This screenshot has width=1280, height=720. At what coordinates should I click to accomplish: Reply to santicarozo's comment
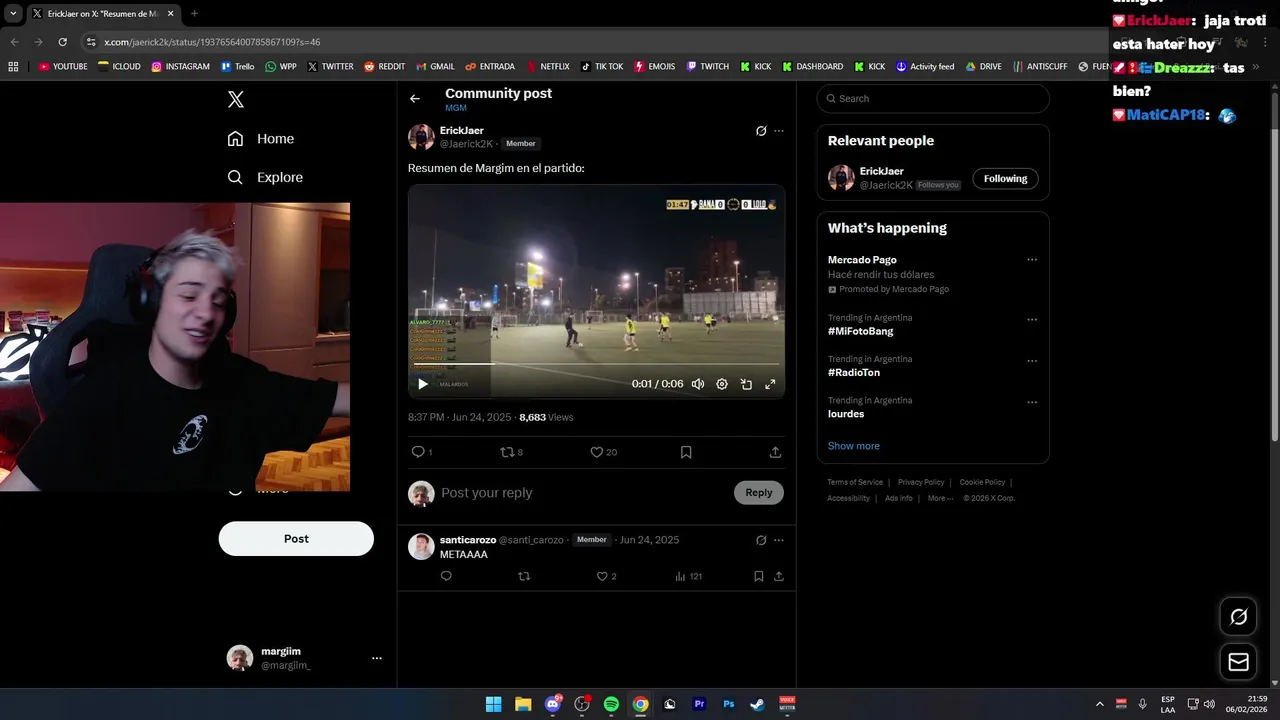pos(446,576)
